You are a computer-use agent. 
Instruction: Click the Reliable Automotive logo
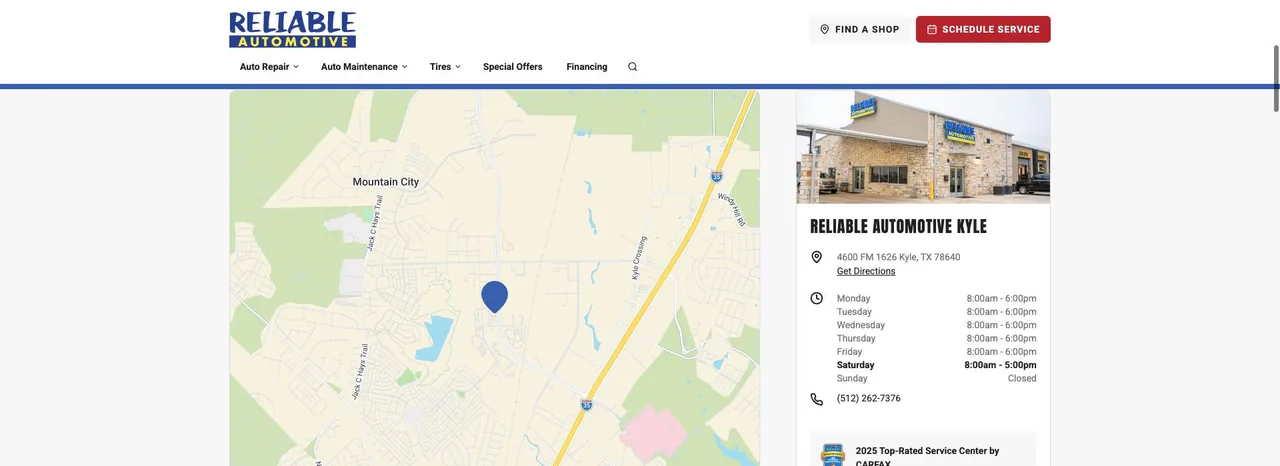pyautogui.click(x=292, y=29)
